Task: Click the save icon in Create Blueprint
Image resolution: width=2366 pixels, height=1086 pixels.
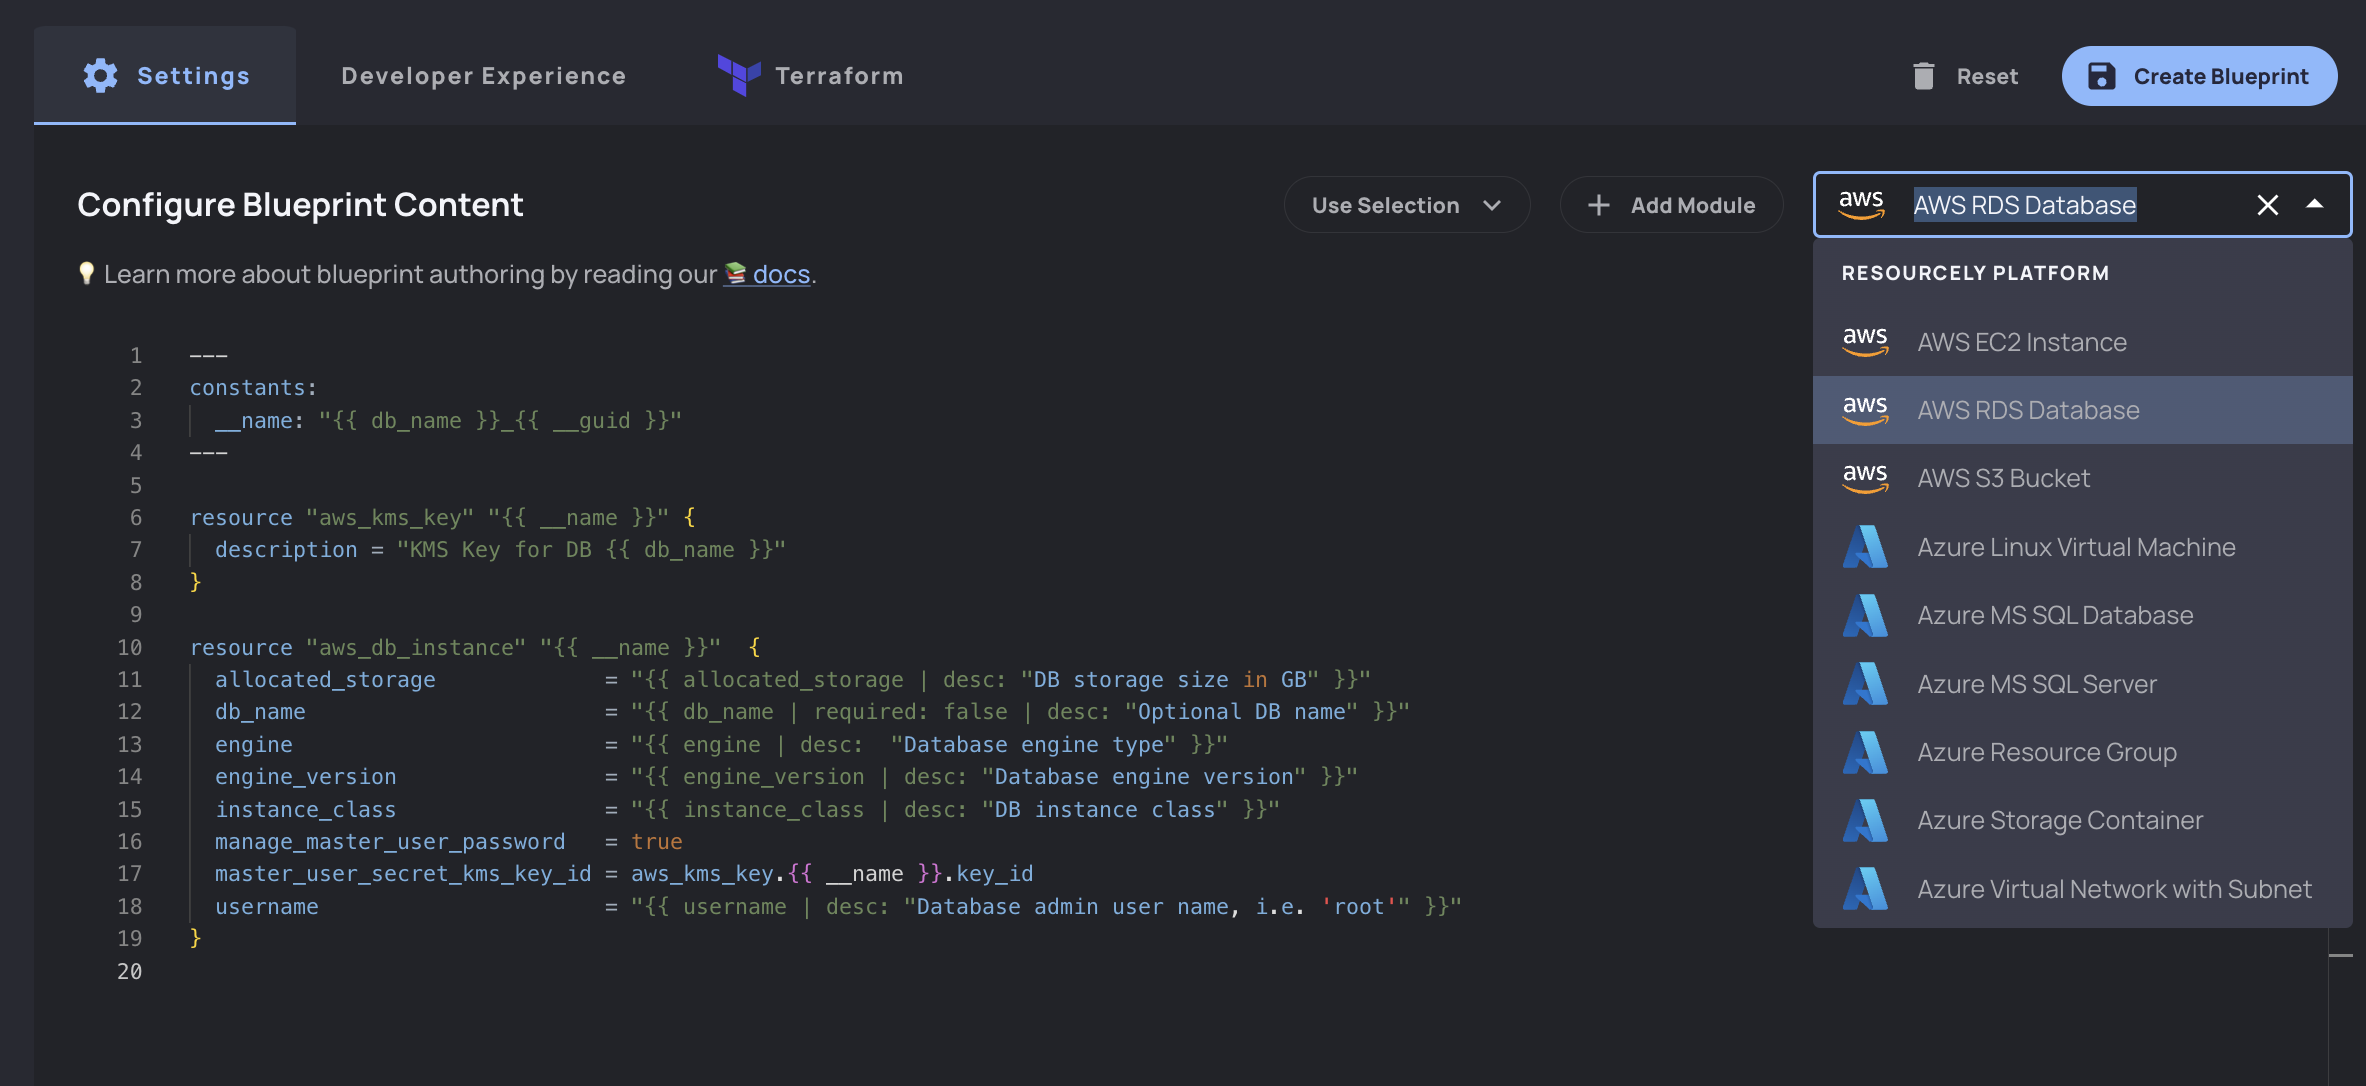Action: coord(2101,76)
